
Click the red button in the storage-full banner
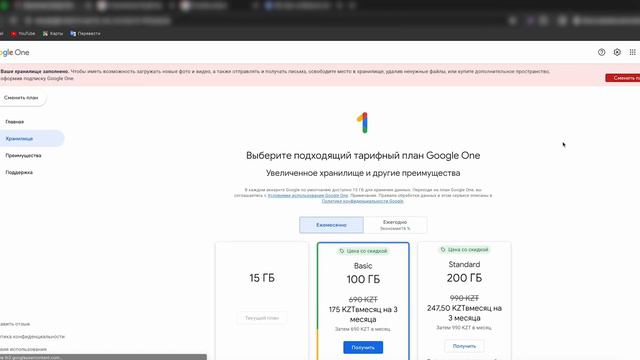coord(623,78)
